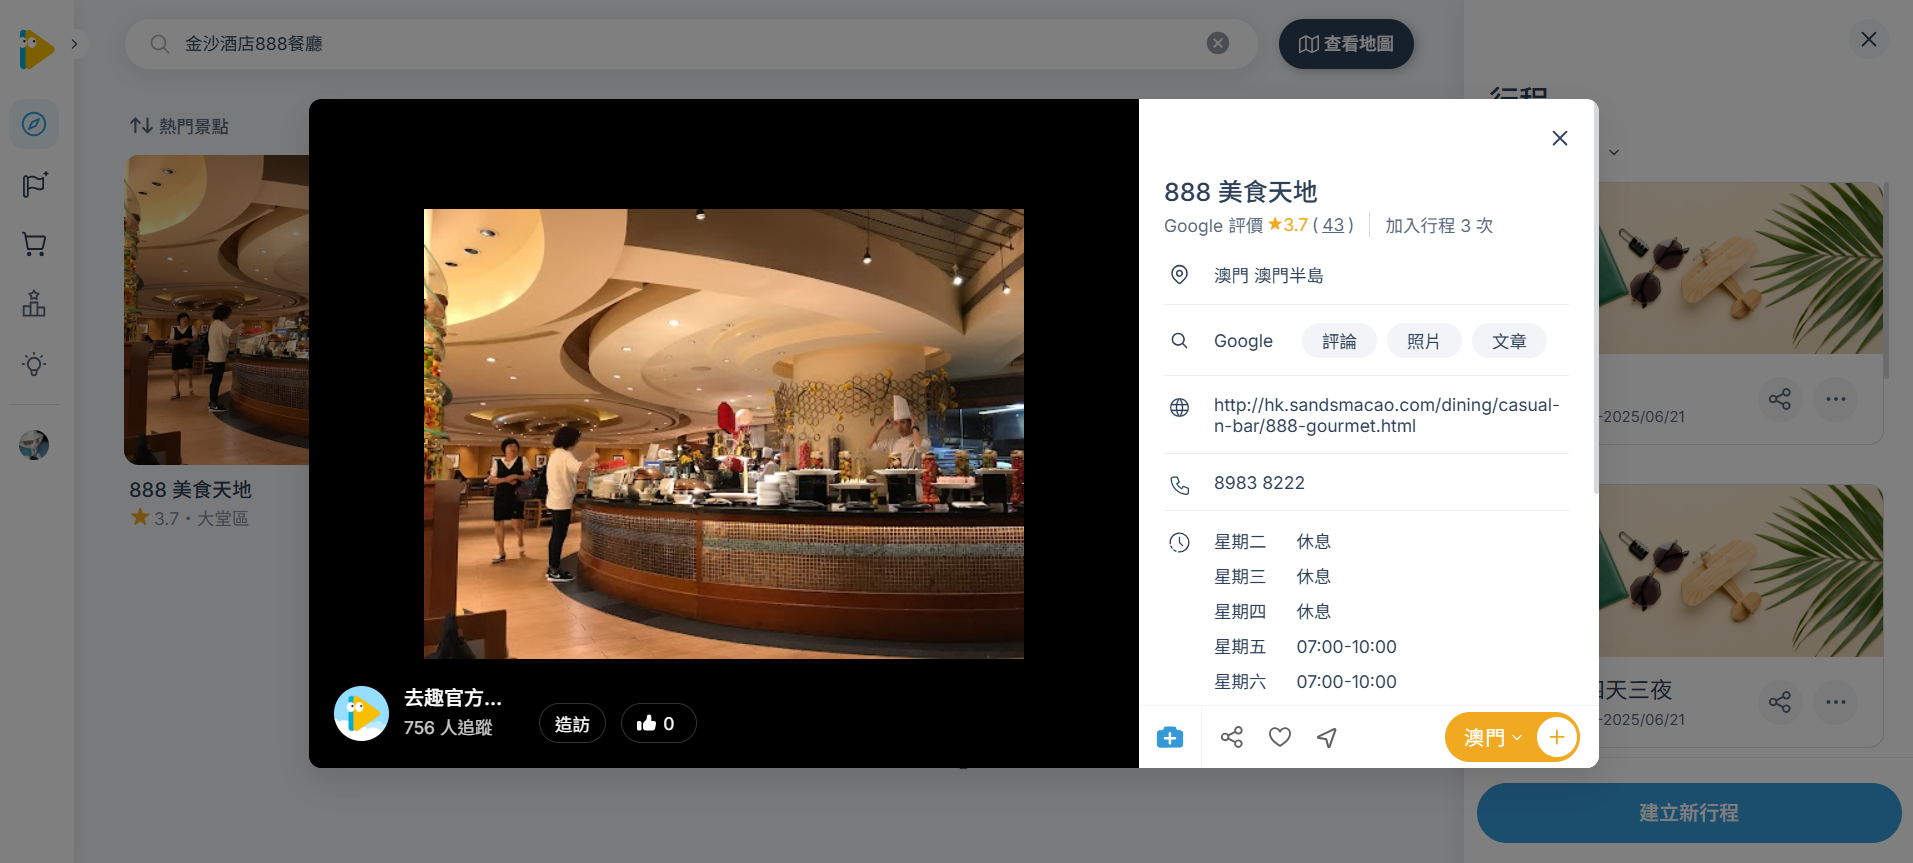Open more options for 天三夜 itinerary card
This screenshot has width=1913, height=863.
tap(1836, 702)
